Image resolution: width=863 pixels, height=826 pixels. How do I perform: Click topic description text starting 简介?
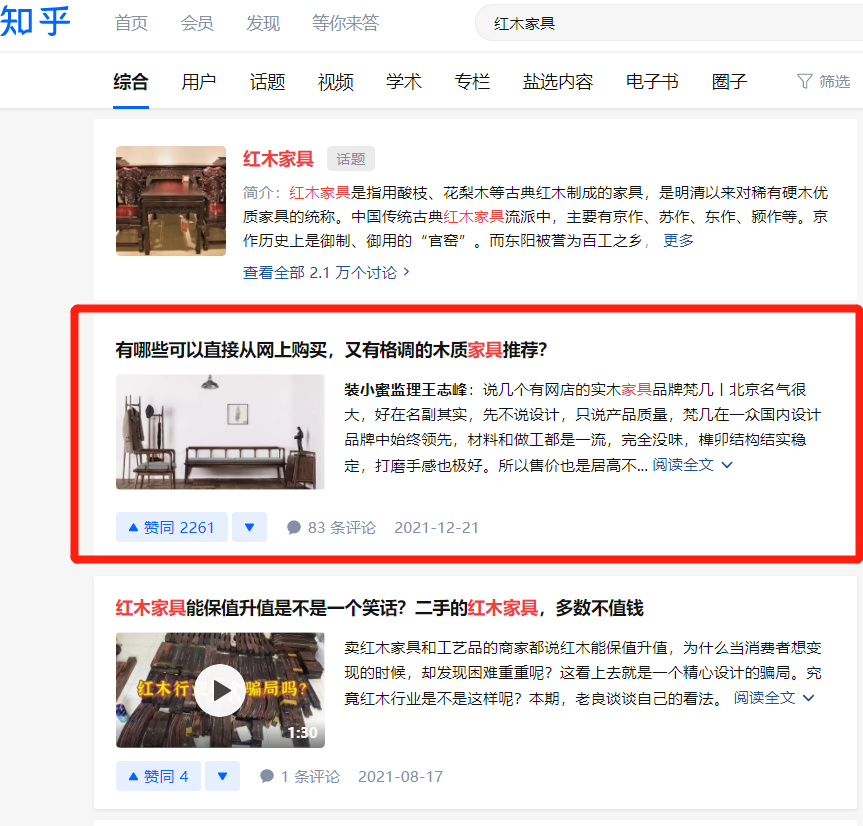pyautogui.click(x=535, y=216)
